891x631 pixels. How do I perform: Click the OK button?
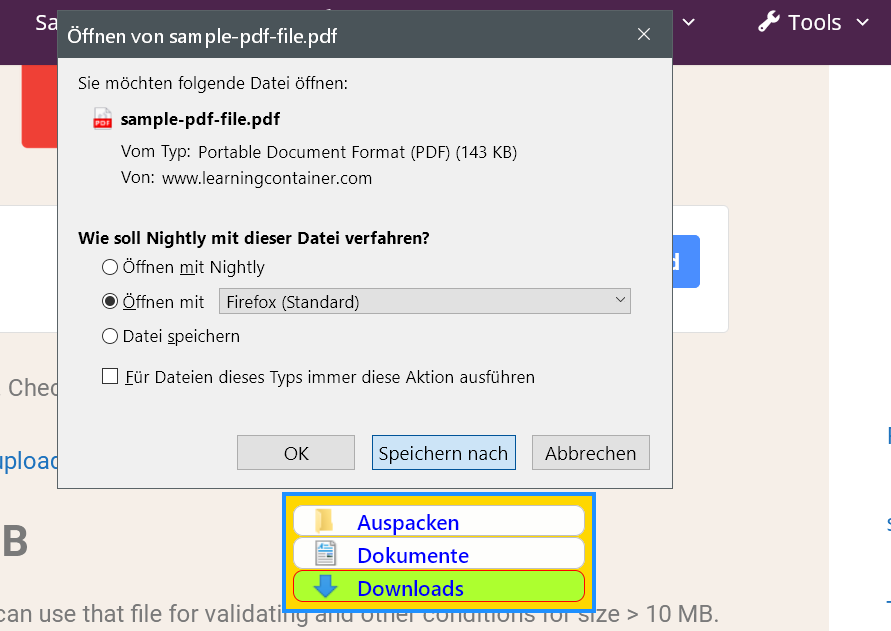tap(295, 453)
